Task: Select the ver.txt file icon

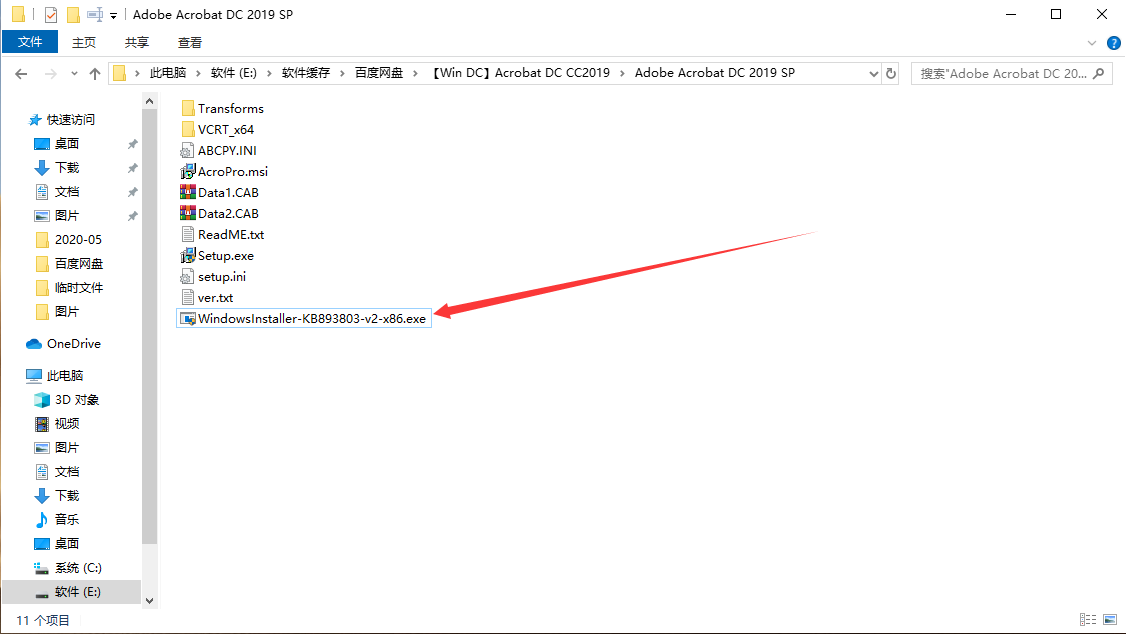Action: [x=187, y=297]
